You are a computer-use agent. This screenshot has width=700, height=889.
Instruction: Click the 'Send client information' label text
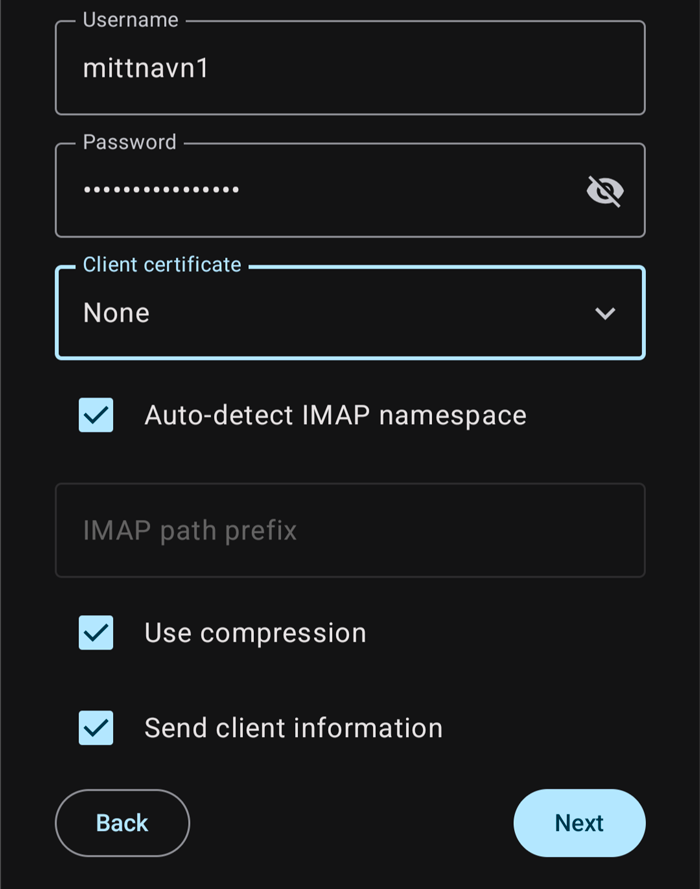(294, 728)
